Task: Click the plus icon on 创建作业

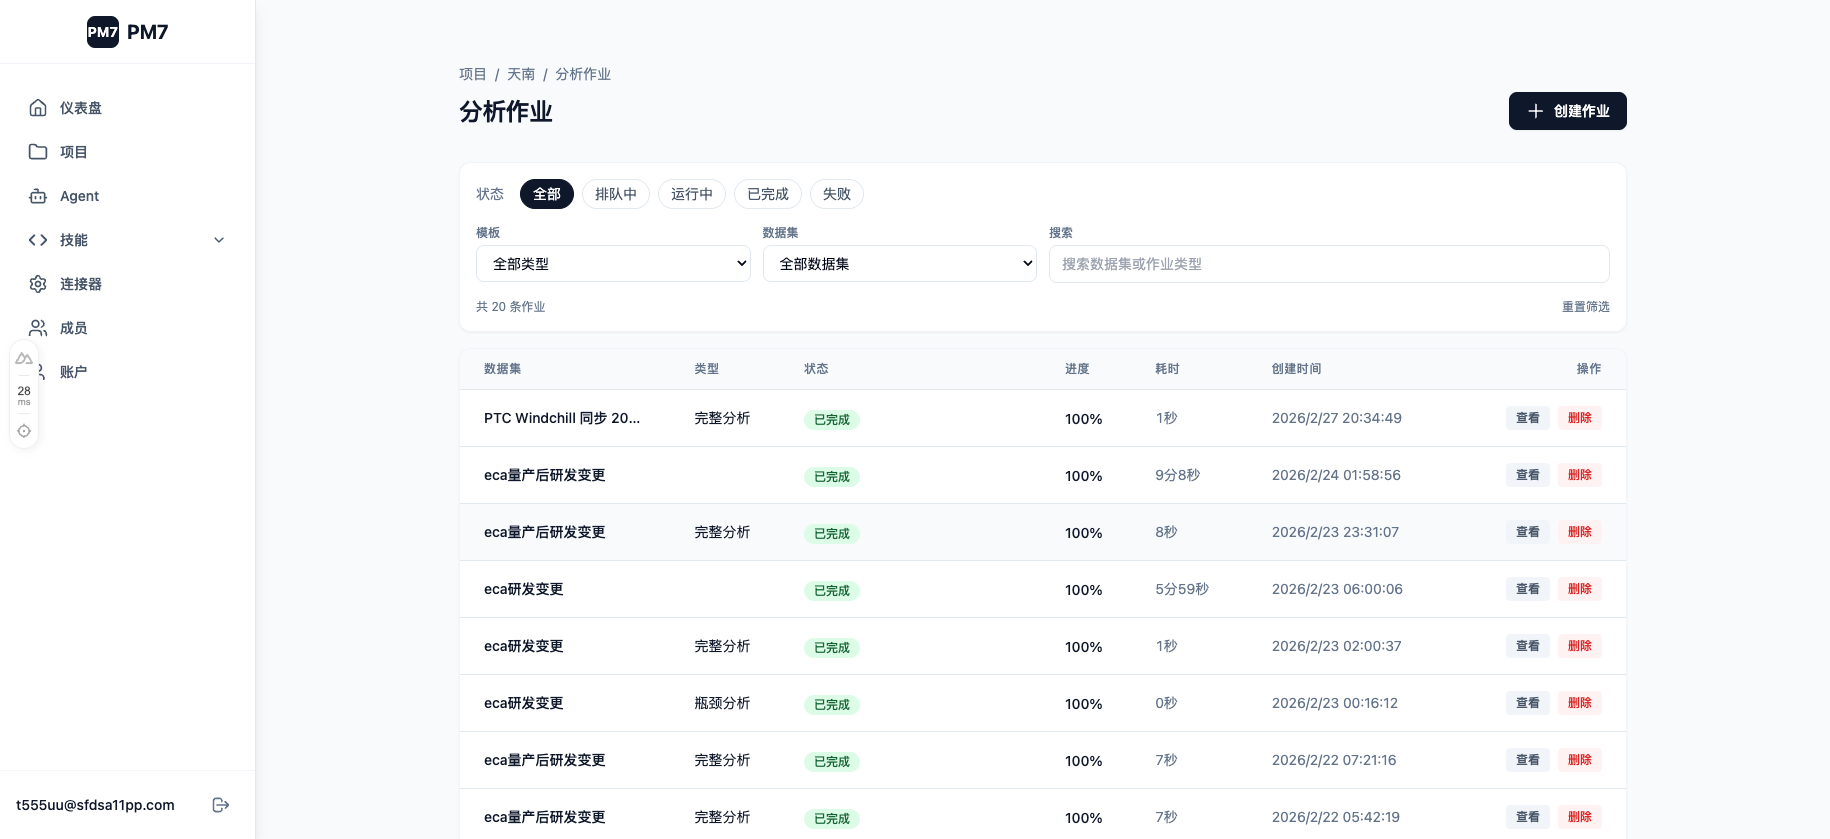Action: [1536, 111]
